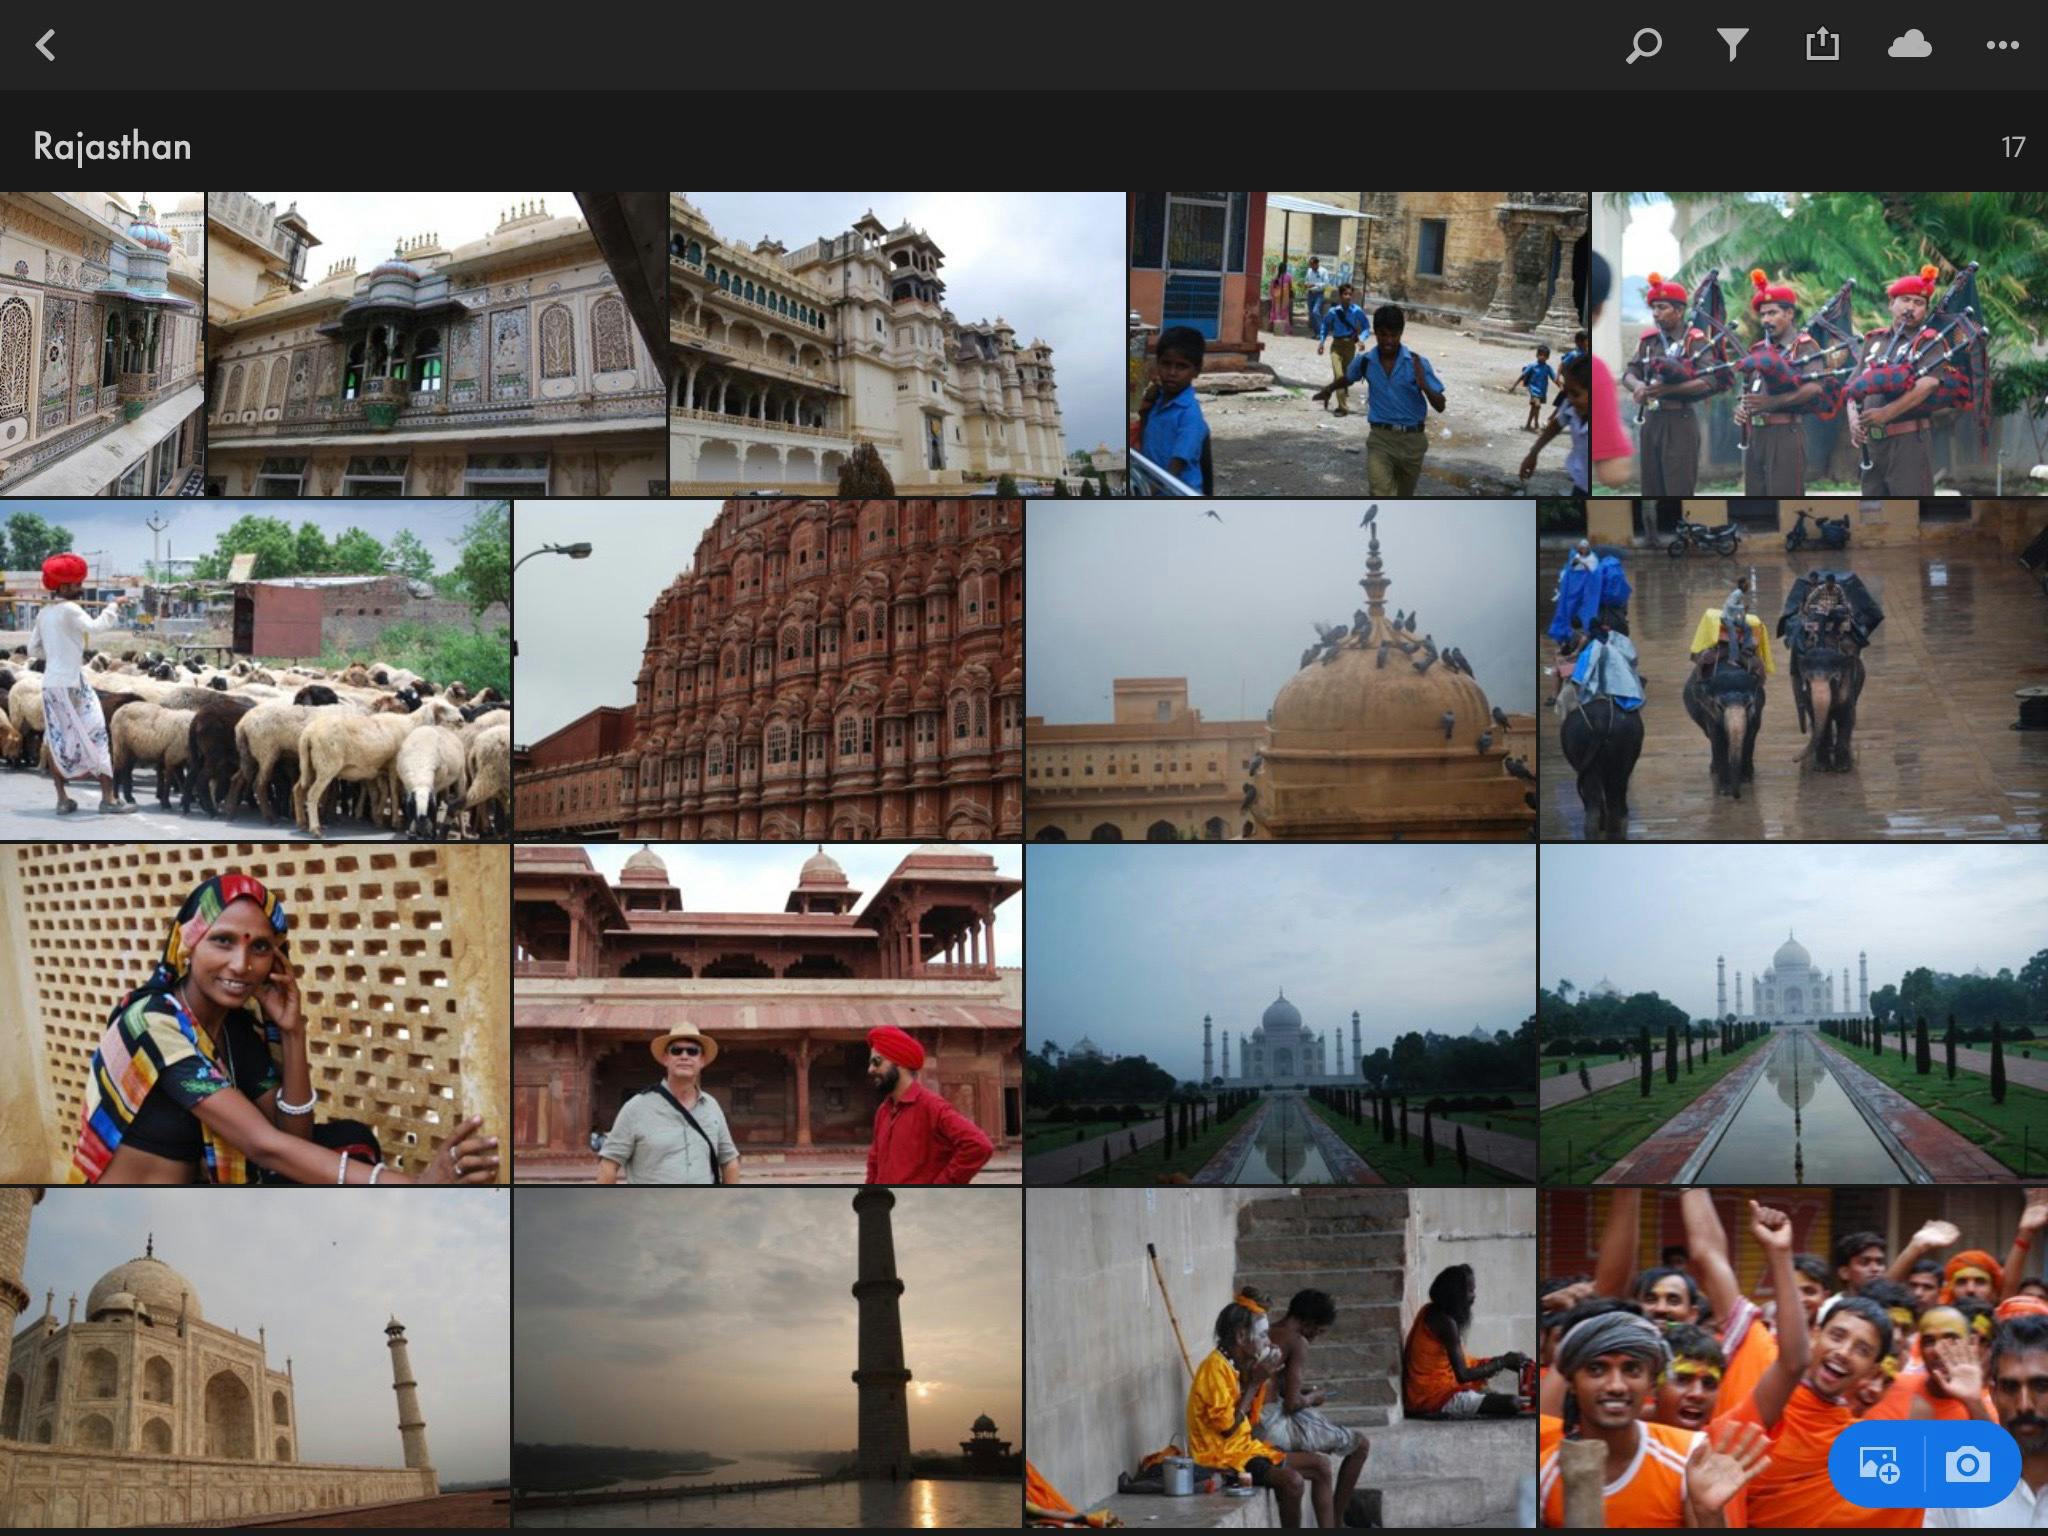Click the Rajasthan album title
The width and height of the screenshot is (2048, 1536).
(112, 147)
